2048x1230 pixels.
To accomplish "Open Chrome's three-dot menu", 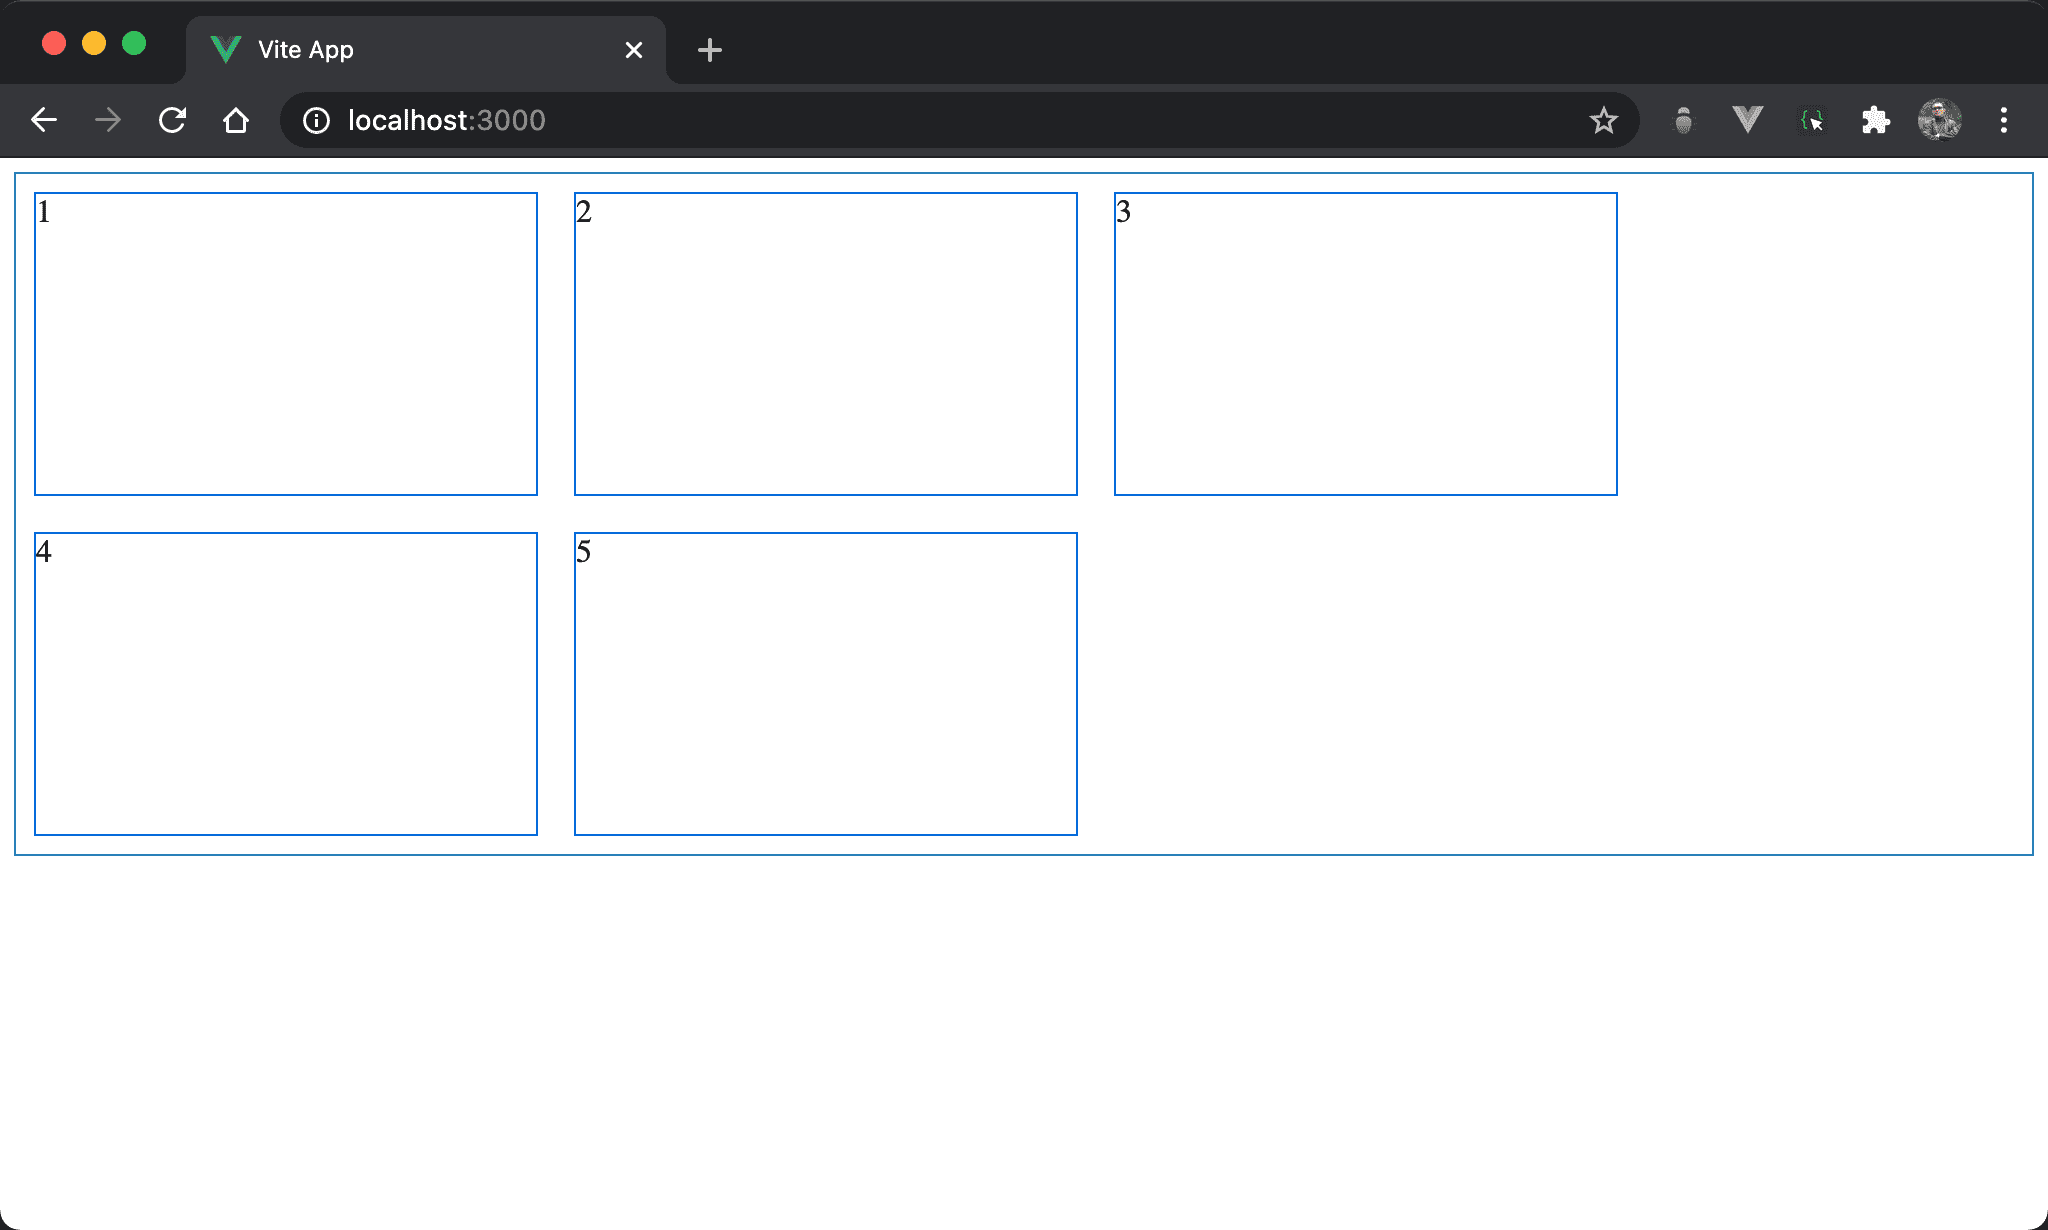I will coord(2003,120).
